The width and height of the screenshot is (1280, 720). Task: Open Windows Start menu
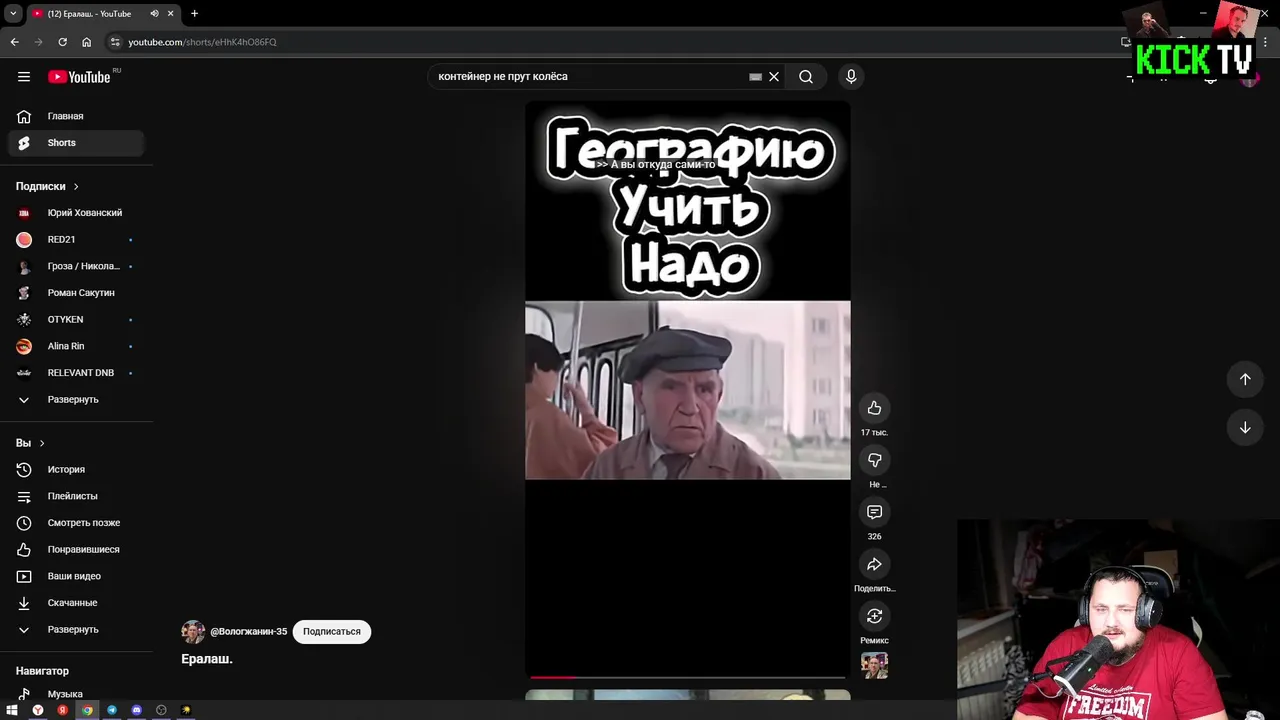(12, 710)
